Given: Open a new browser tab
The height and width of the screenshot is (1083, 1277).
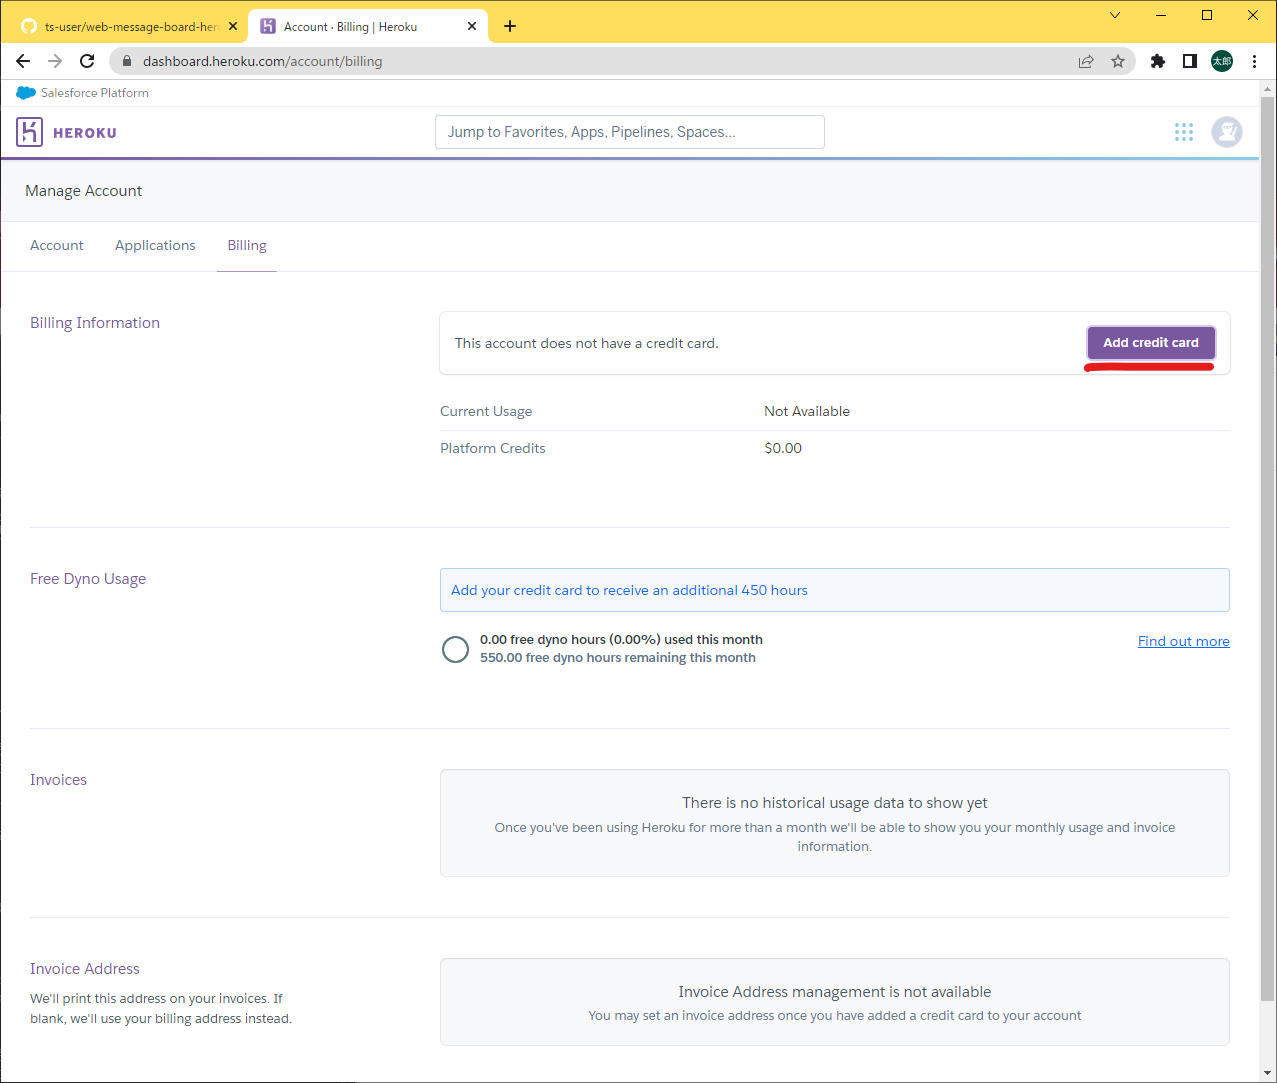Looking at the screenshot, I should [x=510, y=26].
